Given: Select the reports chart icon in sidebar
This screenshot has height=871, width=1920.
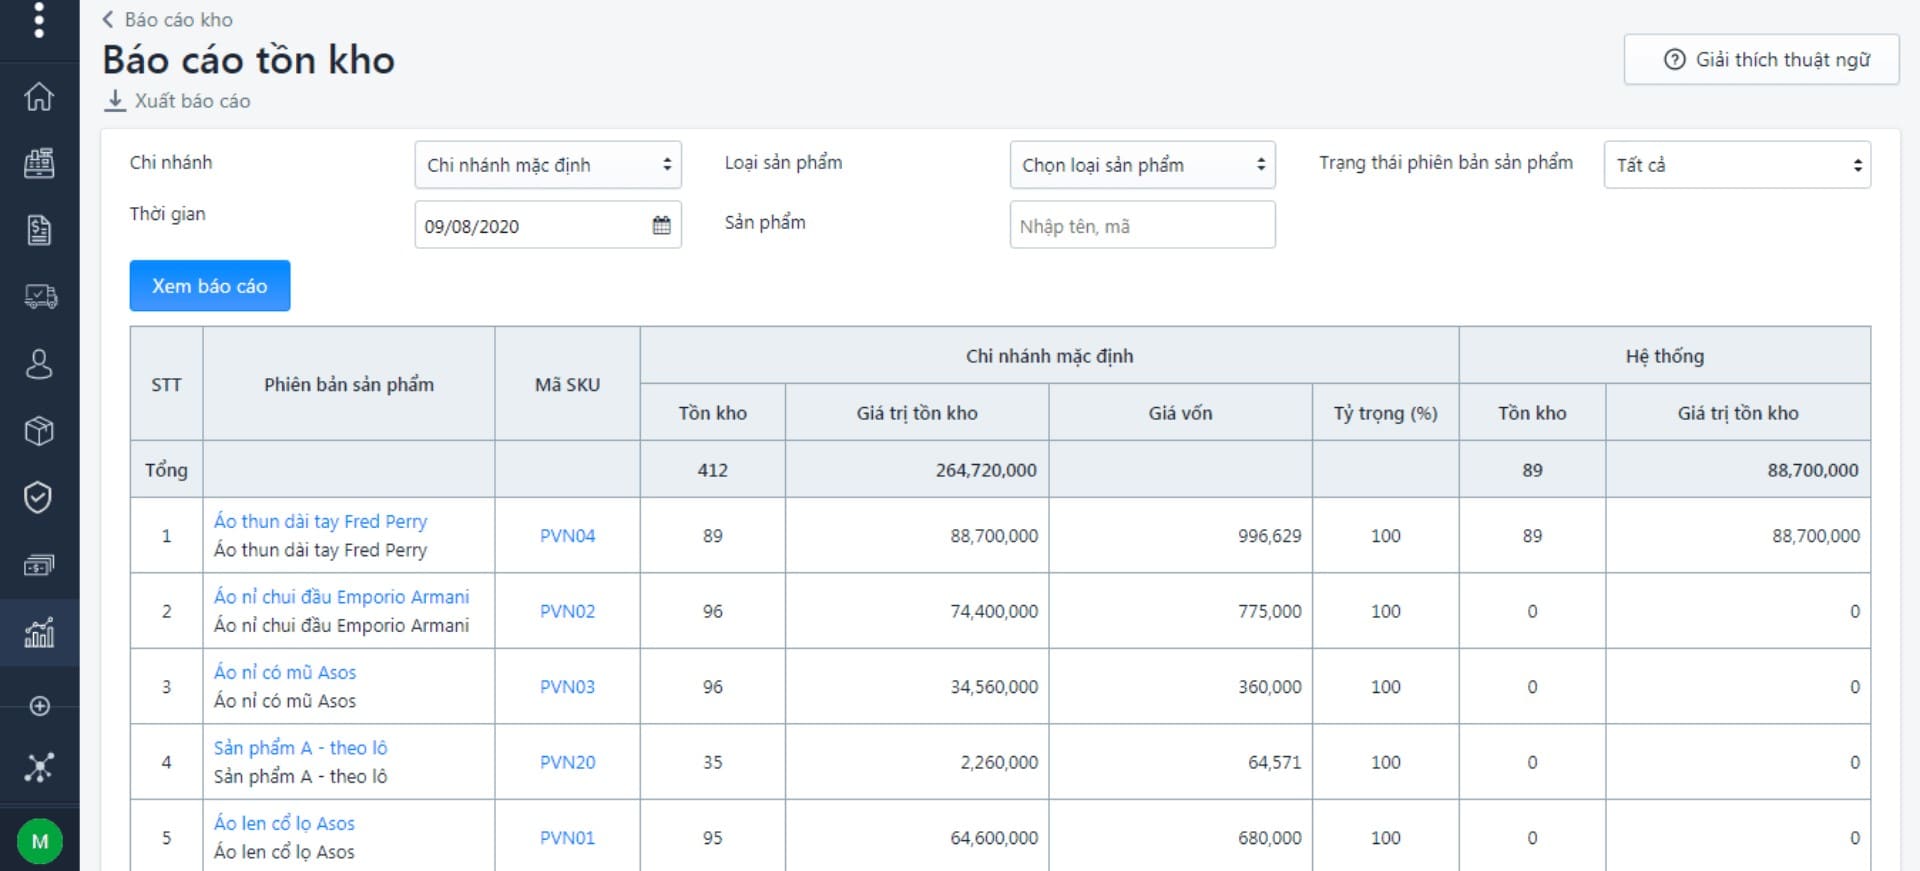Looking at the screenshot, I should pos(39,633).
